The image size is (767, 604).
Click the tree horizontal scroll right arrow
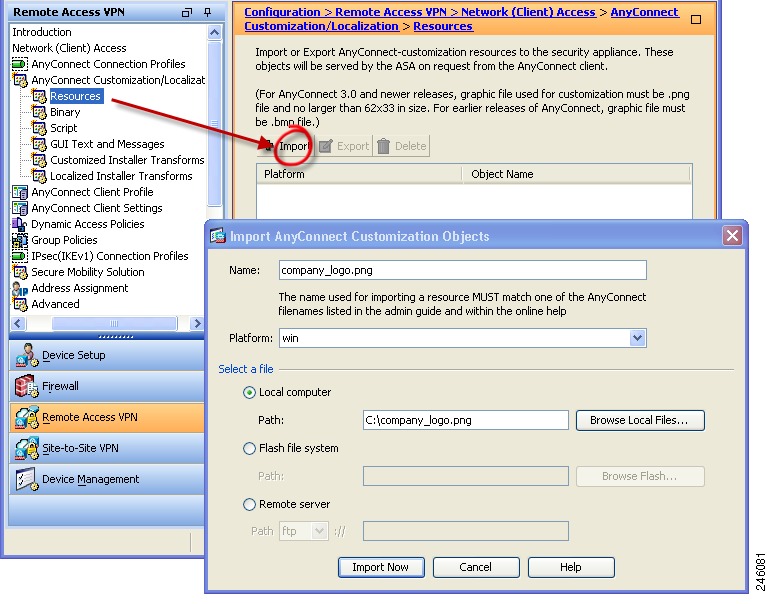[197, 324]
